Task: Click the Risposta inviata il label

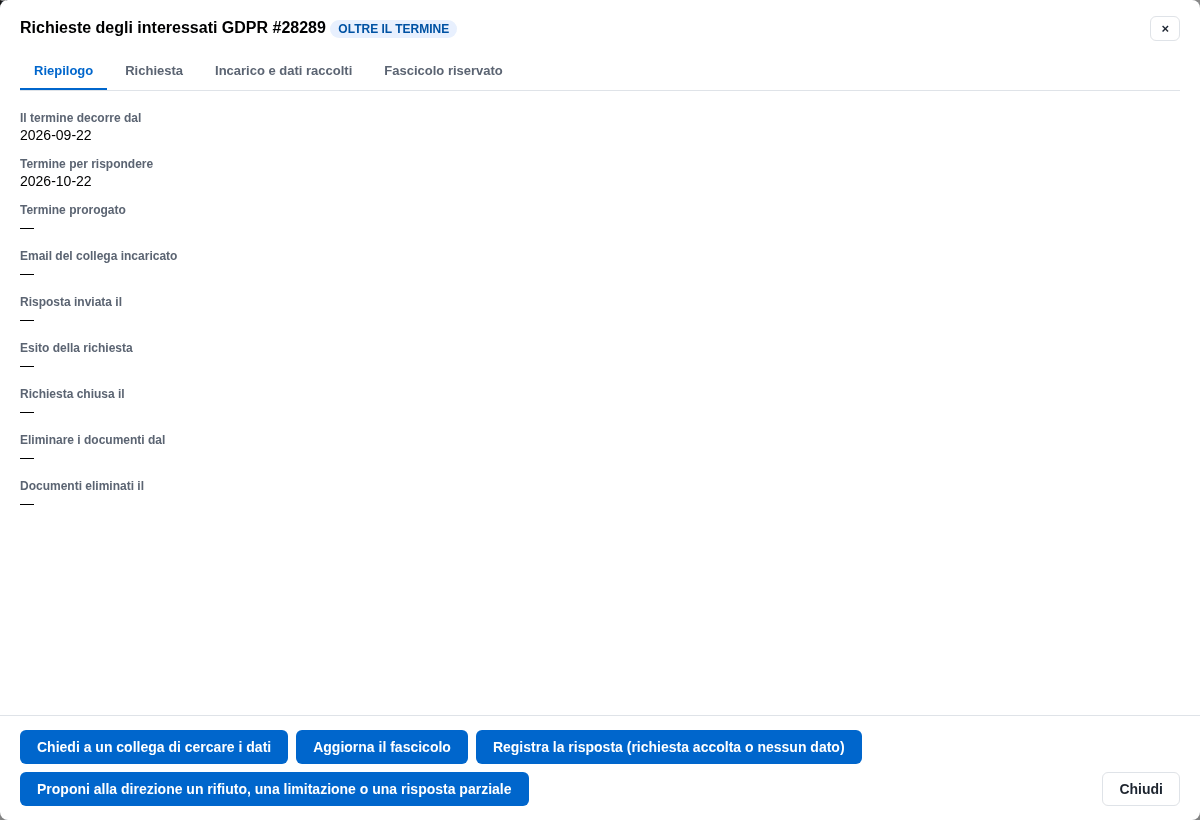Action: pyautogui.click(x=71, y=302)
